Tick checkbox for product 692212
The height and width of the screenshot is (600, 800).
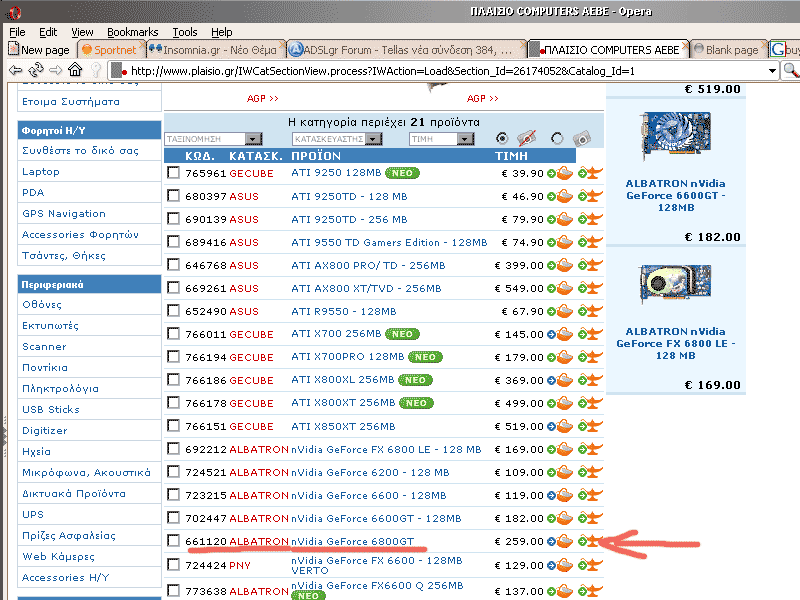[x=173, y=448]
